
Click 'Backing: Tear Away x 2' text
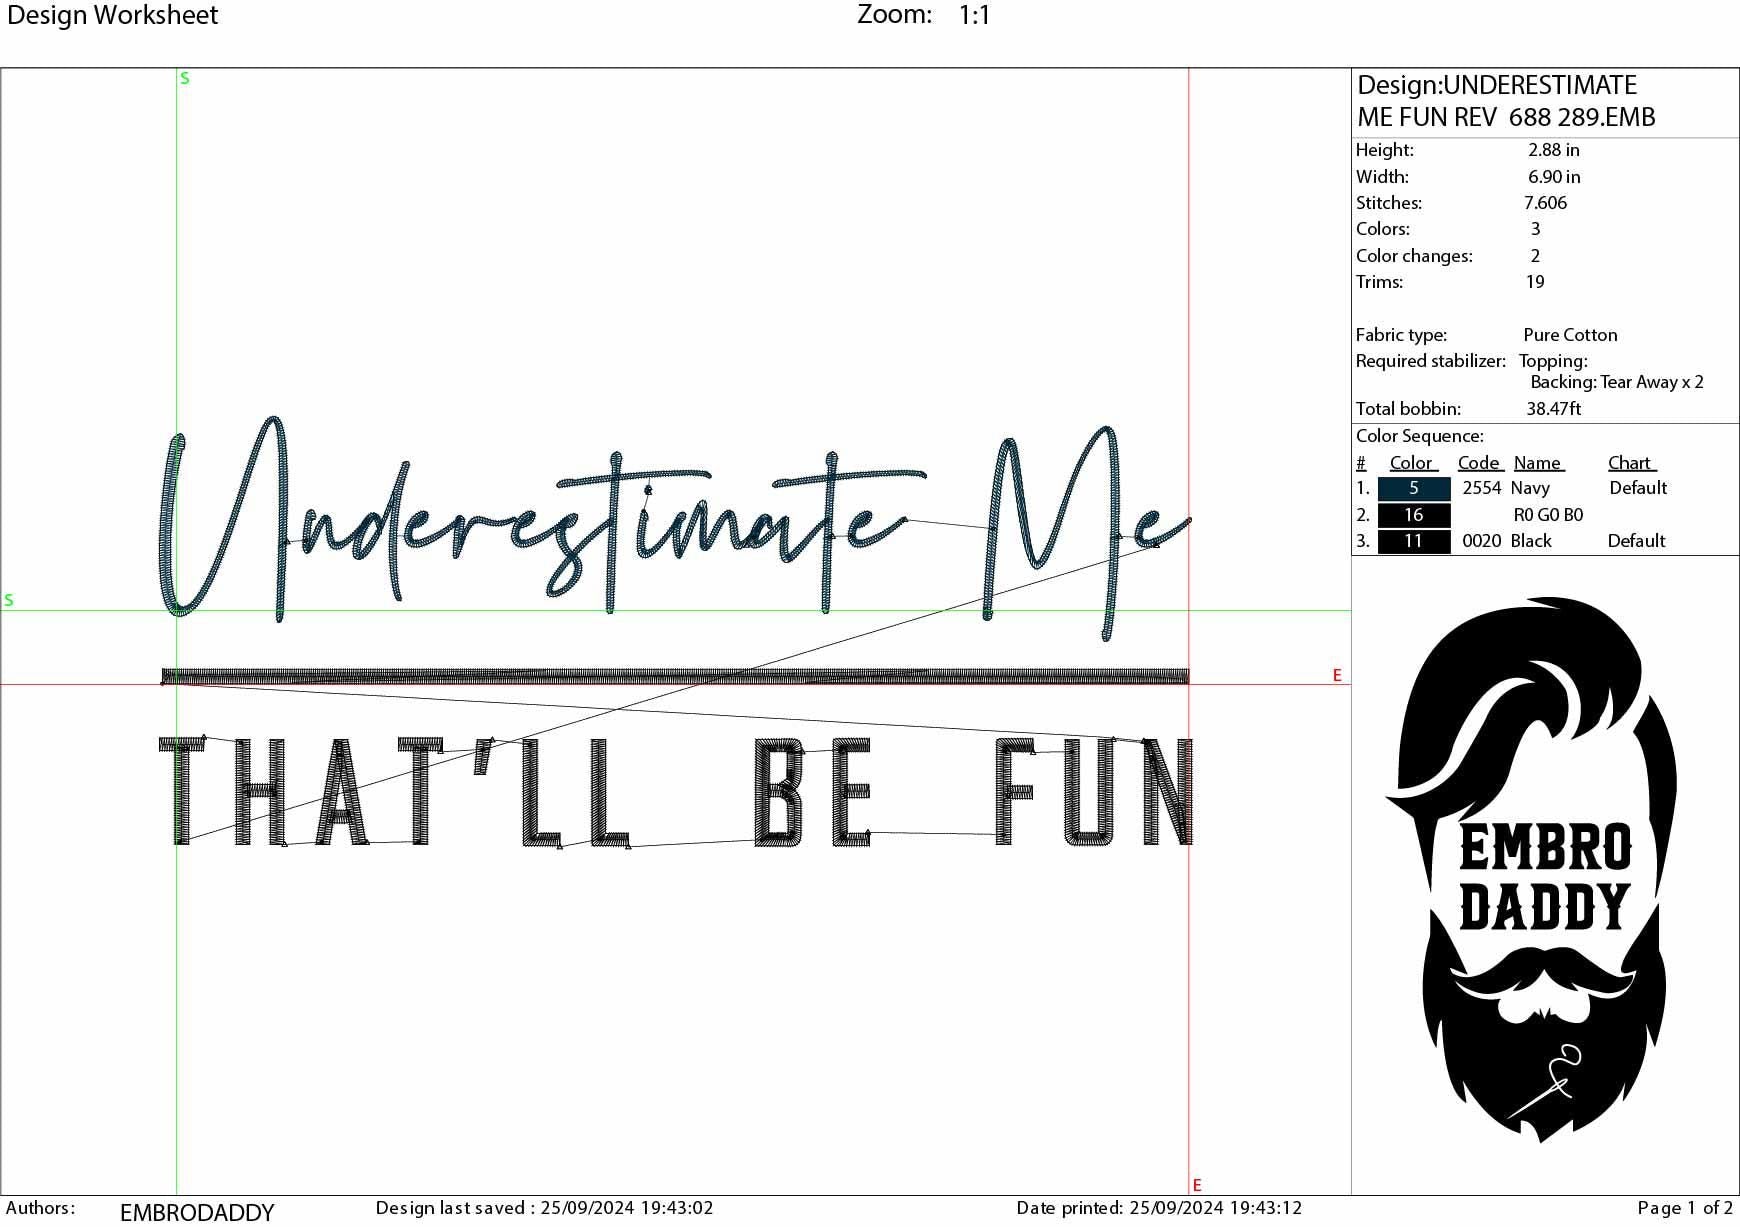[x=1617, y=382]
